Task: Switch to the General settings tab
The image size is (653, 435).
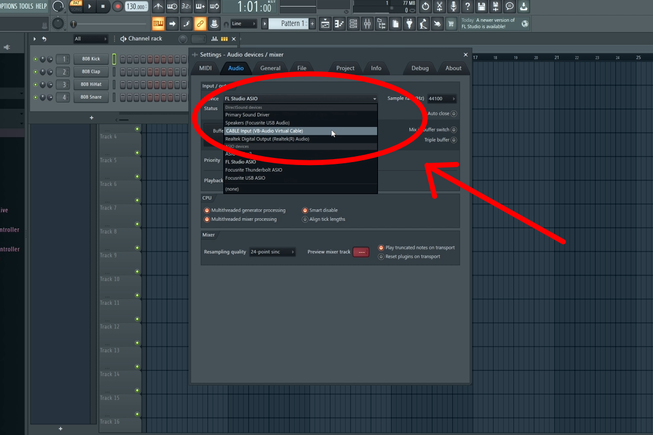Action: pyautogui.click(x=270, y=68)
